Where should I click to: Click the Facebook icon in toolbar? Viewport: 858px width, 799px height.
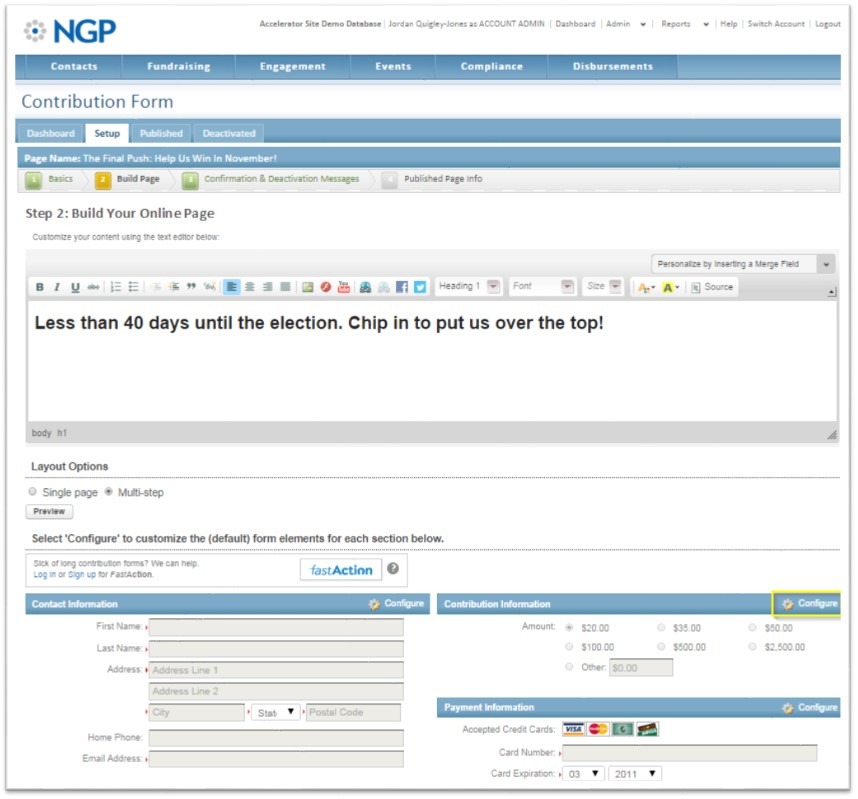[402, 287]
